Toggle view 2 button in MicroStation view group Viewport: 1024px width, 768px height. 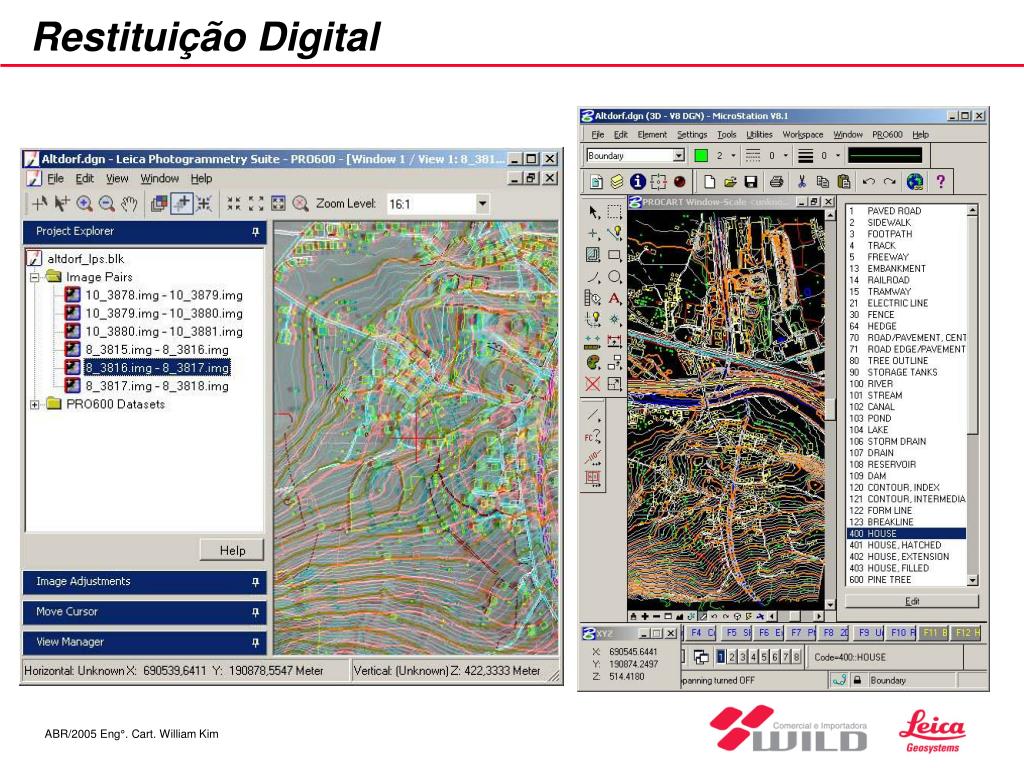[732, 656]
